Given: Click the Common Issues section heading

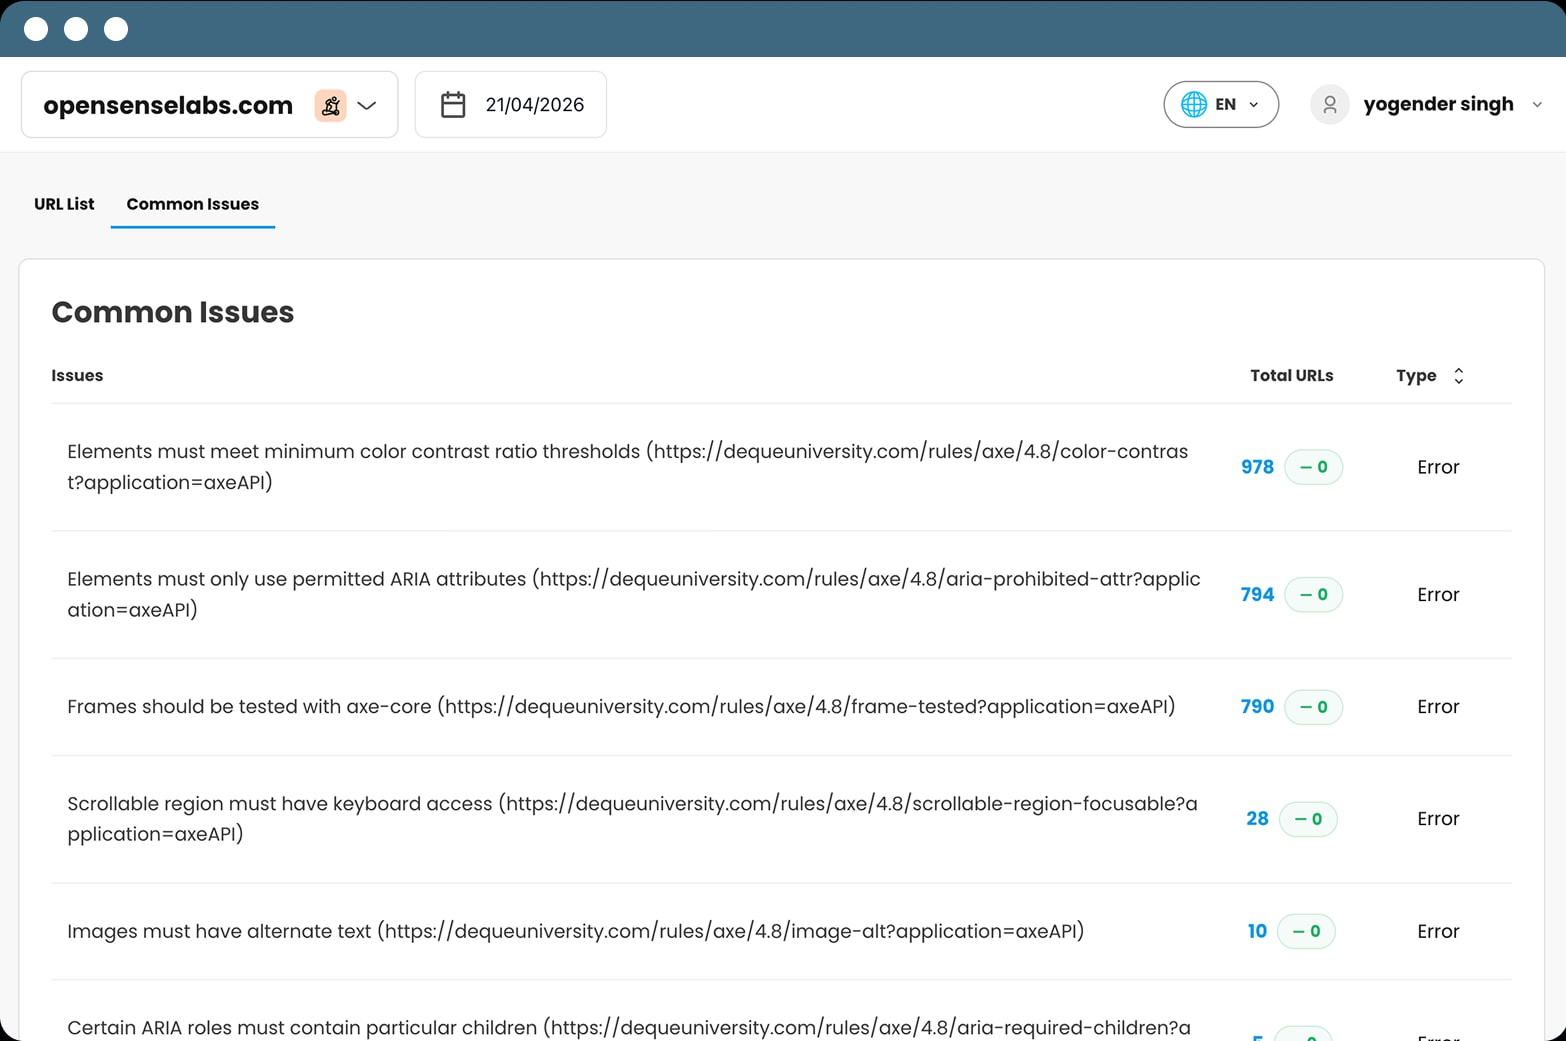Looking at the screenshot, I should coord(173,312).
